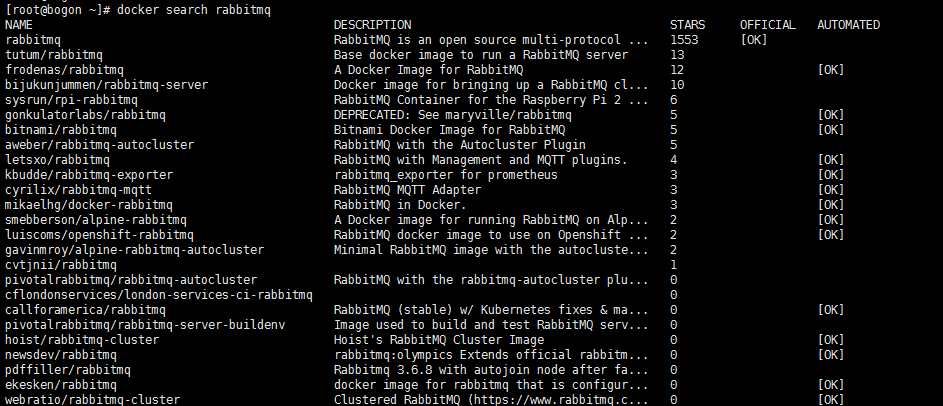Click the bitnami/rabbitmq image name
The width and height of the screenshot is (943, 406).
pos(61,130)
